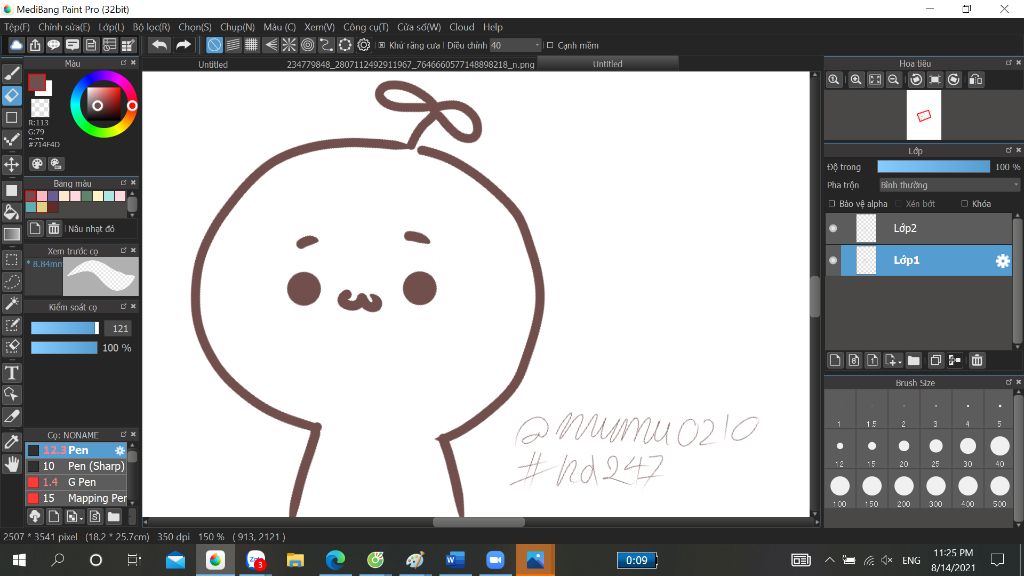Click the foreground brown color swatch
This screenshot has height=576, width=1024.
(37, 82)
